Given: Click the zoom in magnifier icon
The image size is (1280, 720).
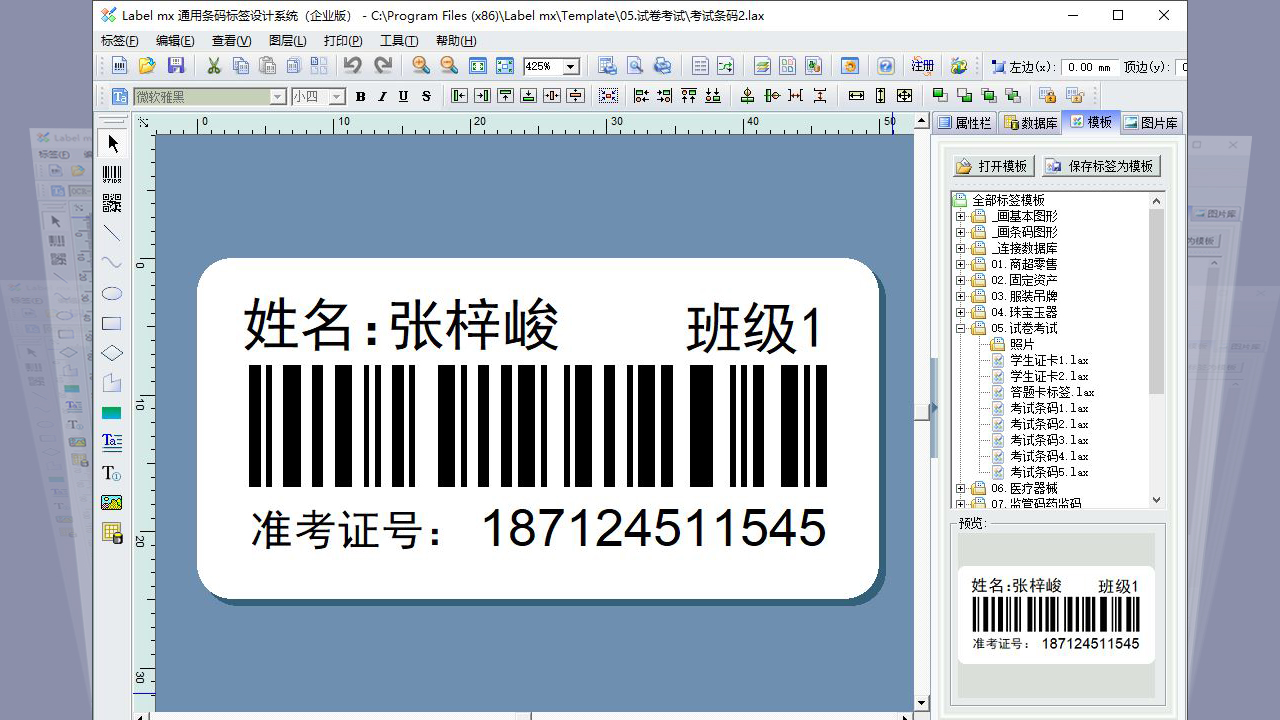Looking at the screenshot, I should 420,65.
